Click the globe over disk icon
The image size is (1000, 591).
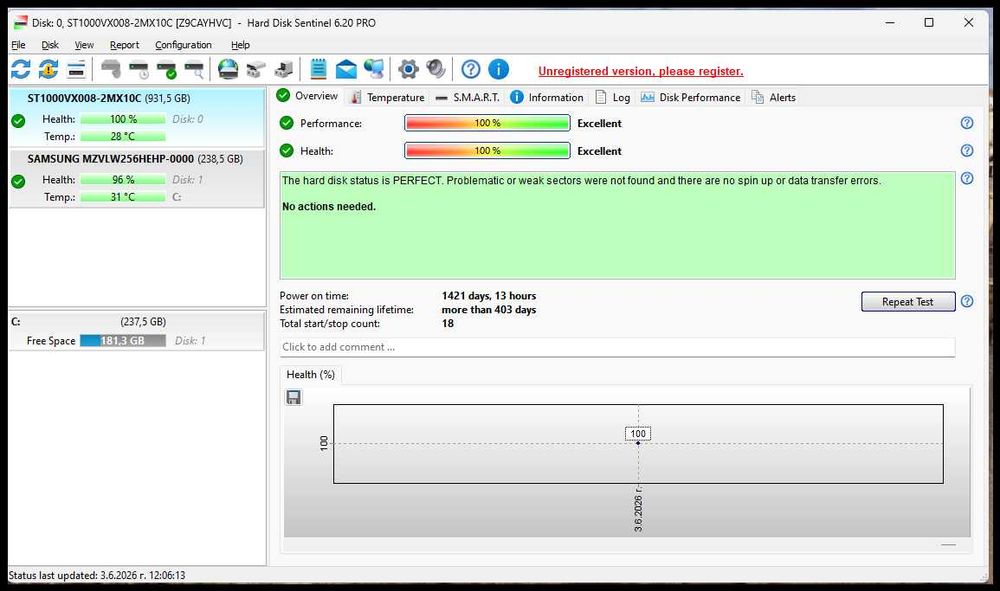[228, 69]
